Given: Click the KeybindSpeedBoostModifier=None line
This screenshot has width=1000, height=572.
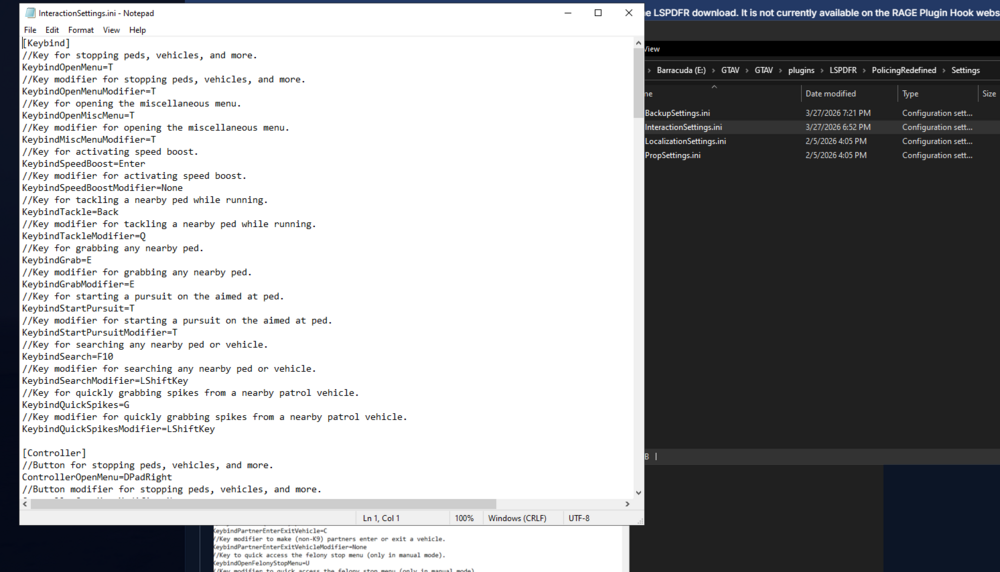Looking at the screenshot, I should [102, 187].
